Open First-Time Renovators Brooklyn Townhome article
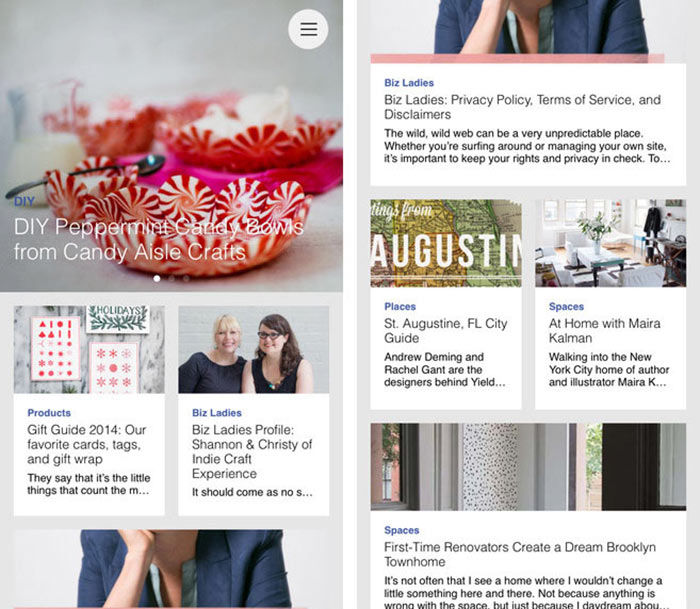The image size is (700, 609). pos(520,554)
